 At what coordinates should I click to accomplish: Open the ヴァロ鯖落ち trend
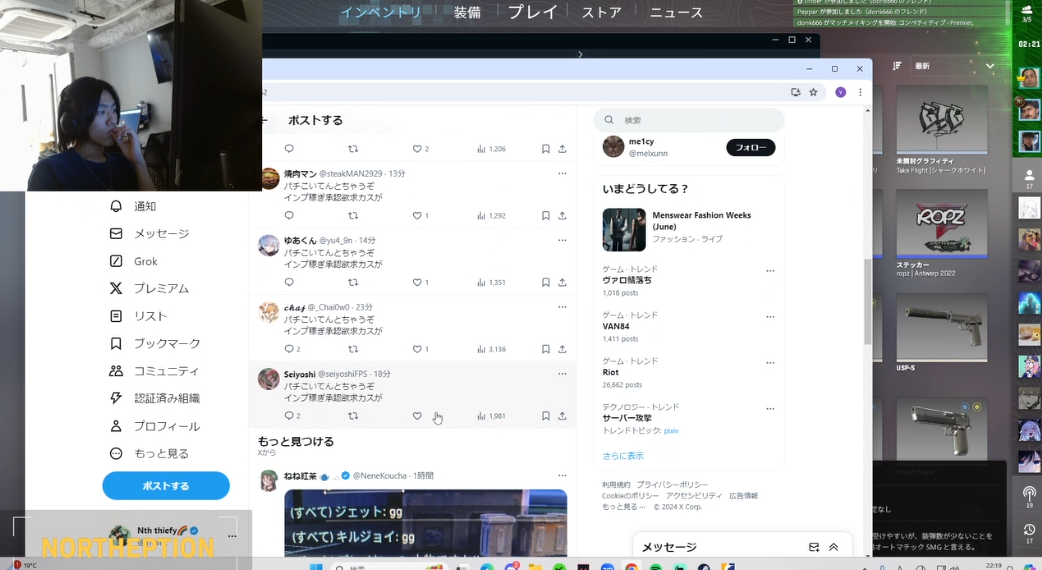[627, 280]
